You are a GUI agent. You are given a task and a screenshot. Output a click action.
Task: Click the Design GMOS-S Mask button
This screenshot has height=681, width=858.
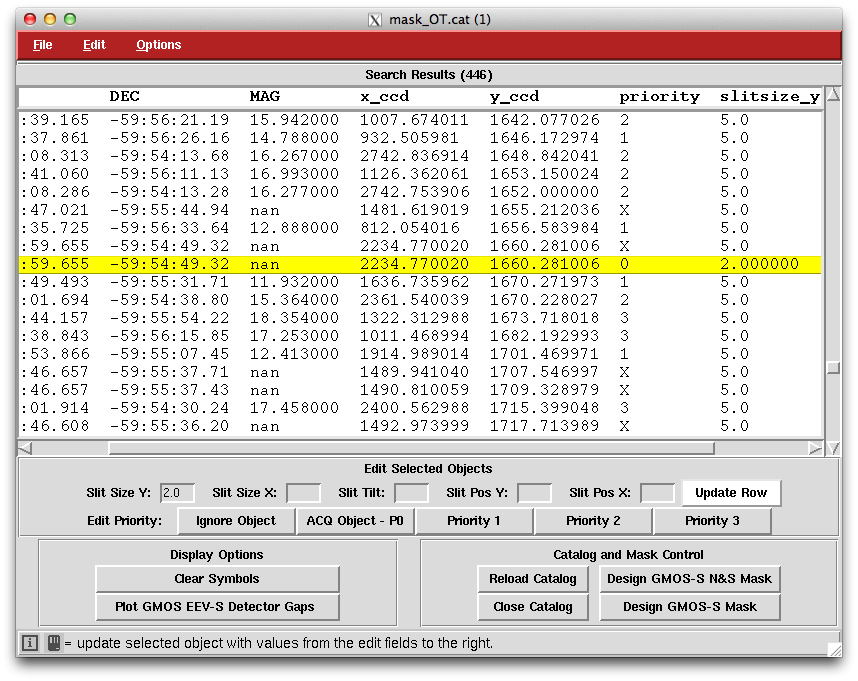click(x=689, y=607)
